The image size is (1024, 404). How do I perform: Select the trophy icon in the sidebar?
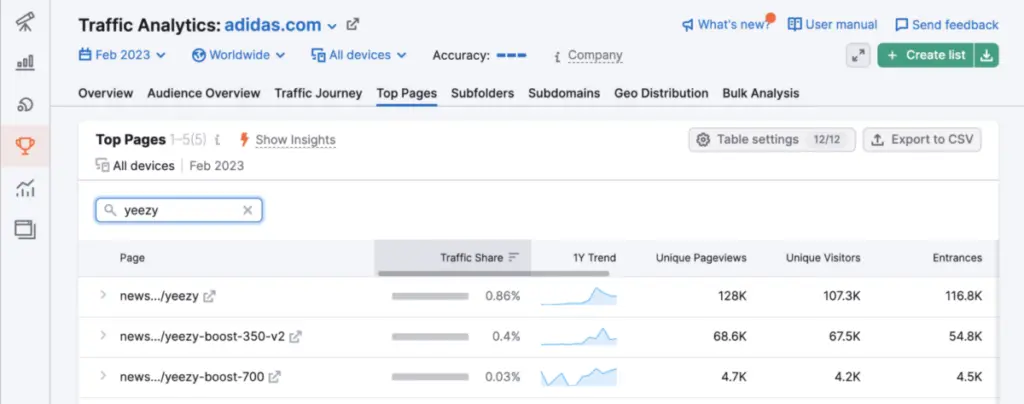click(25, 147)
